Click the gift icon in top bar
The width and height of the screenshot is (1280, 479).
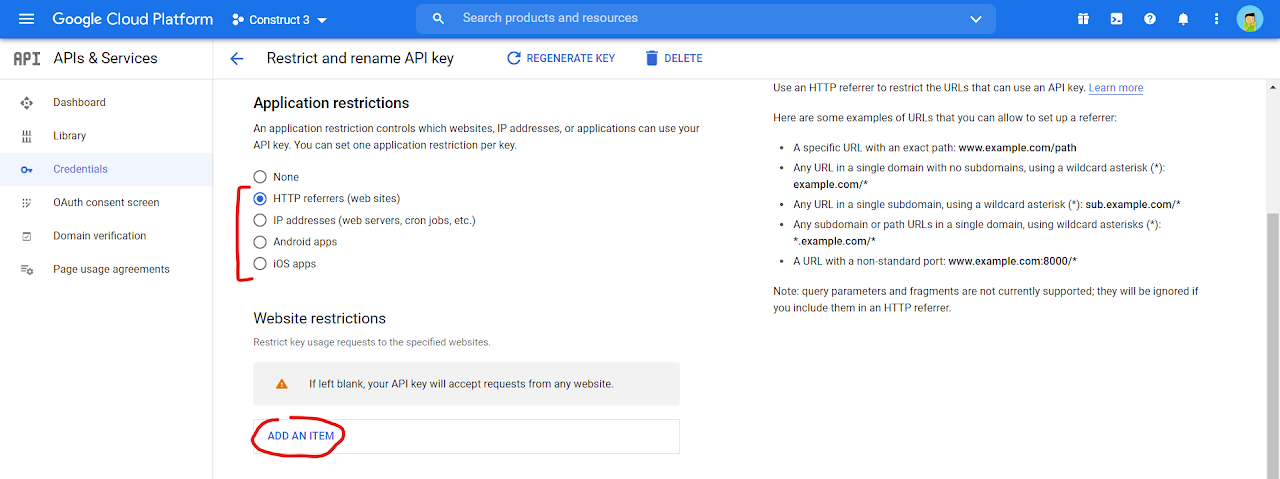1083,19
